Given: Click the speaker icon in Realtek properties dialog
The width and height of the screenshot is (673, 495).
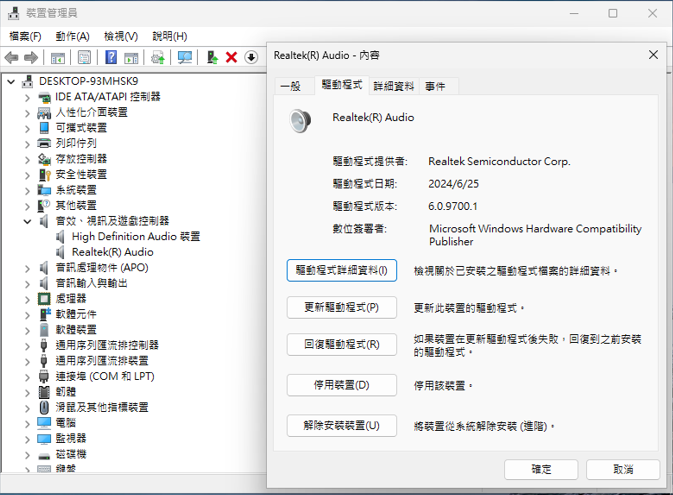Looking at the screenshot, I should point(300,121).
